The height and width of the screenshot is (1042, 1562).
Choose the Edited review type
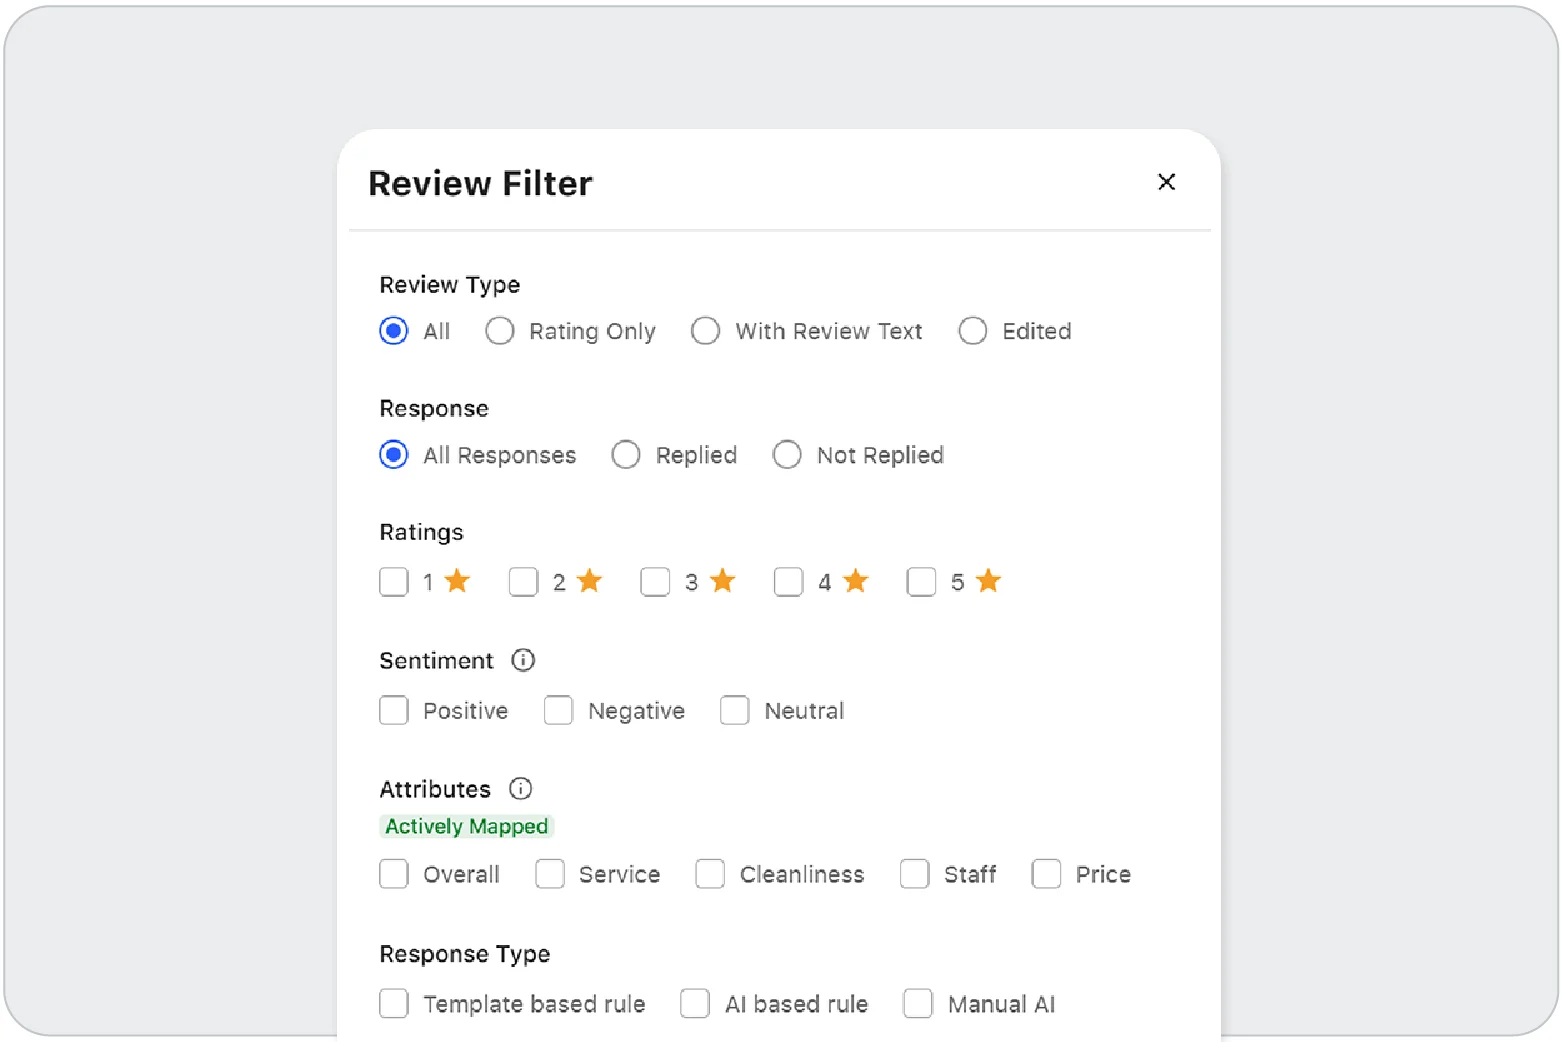tap(973, 331)
